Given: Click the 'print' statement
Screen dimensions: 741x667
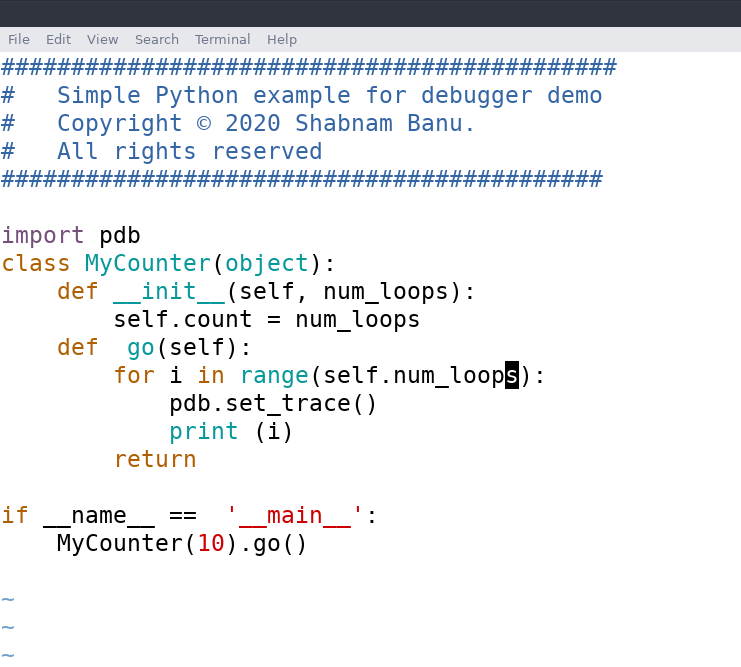Looking at the screenshot, I should [x=203, y=432].
